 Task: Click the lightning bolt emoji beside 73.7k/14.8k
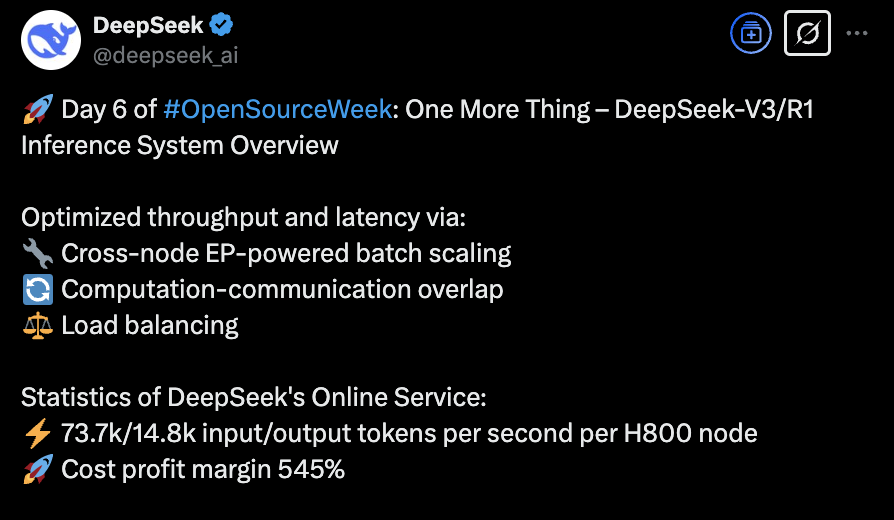click(37, 433)
